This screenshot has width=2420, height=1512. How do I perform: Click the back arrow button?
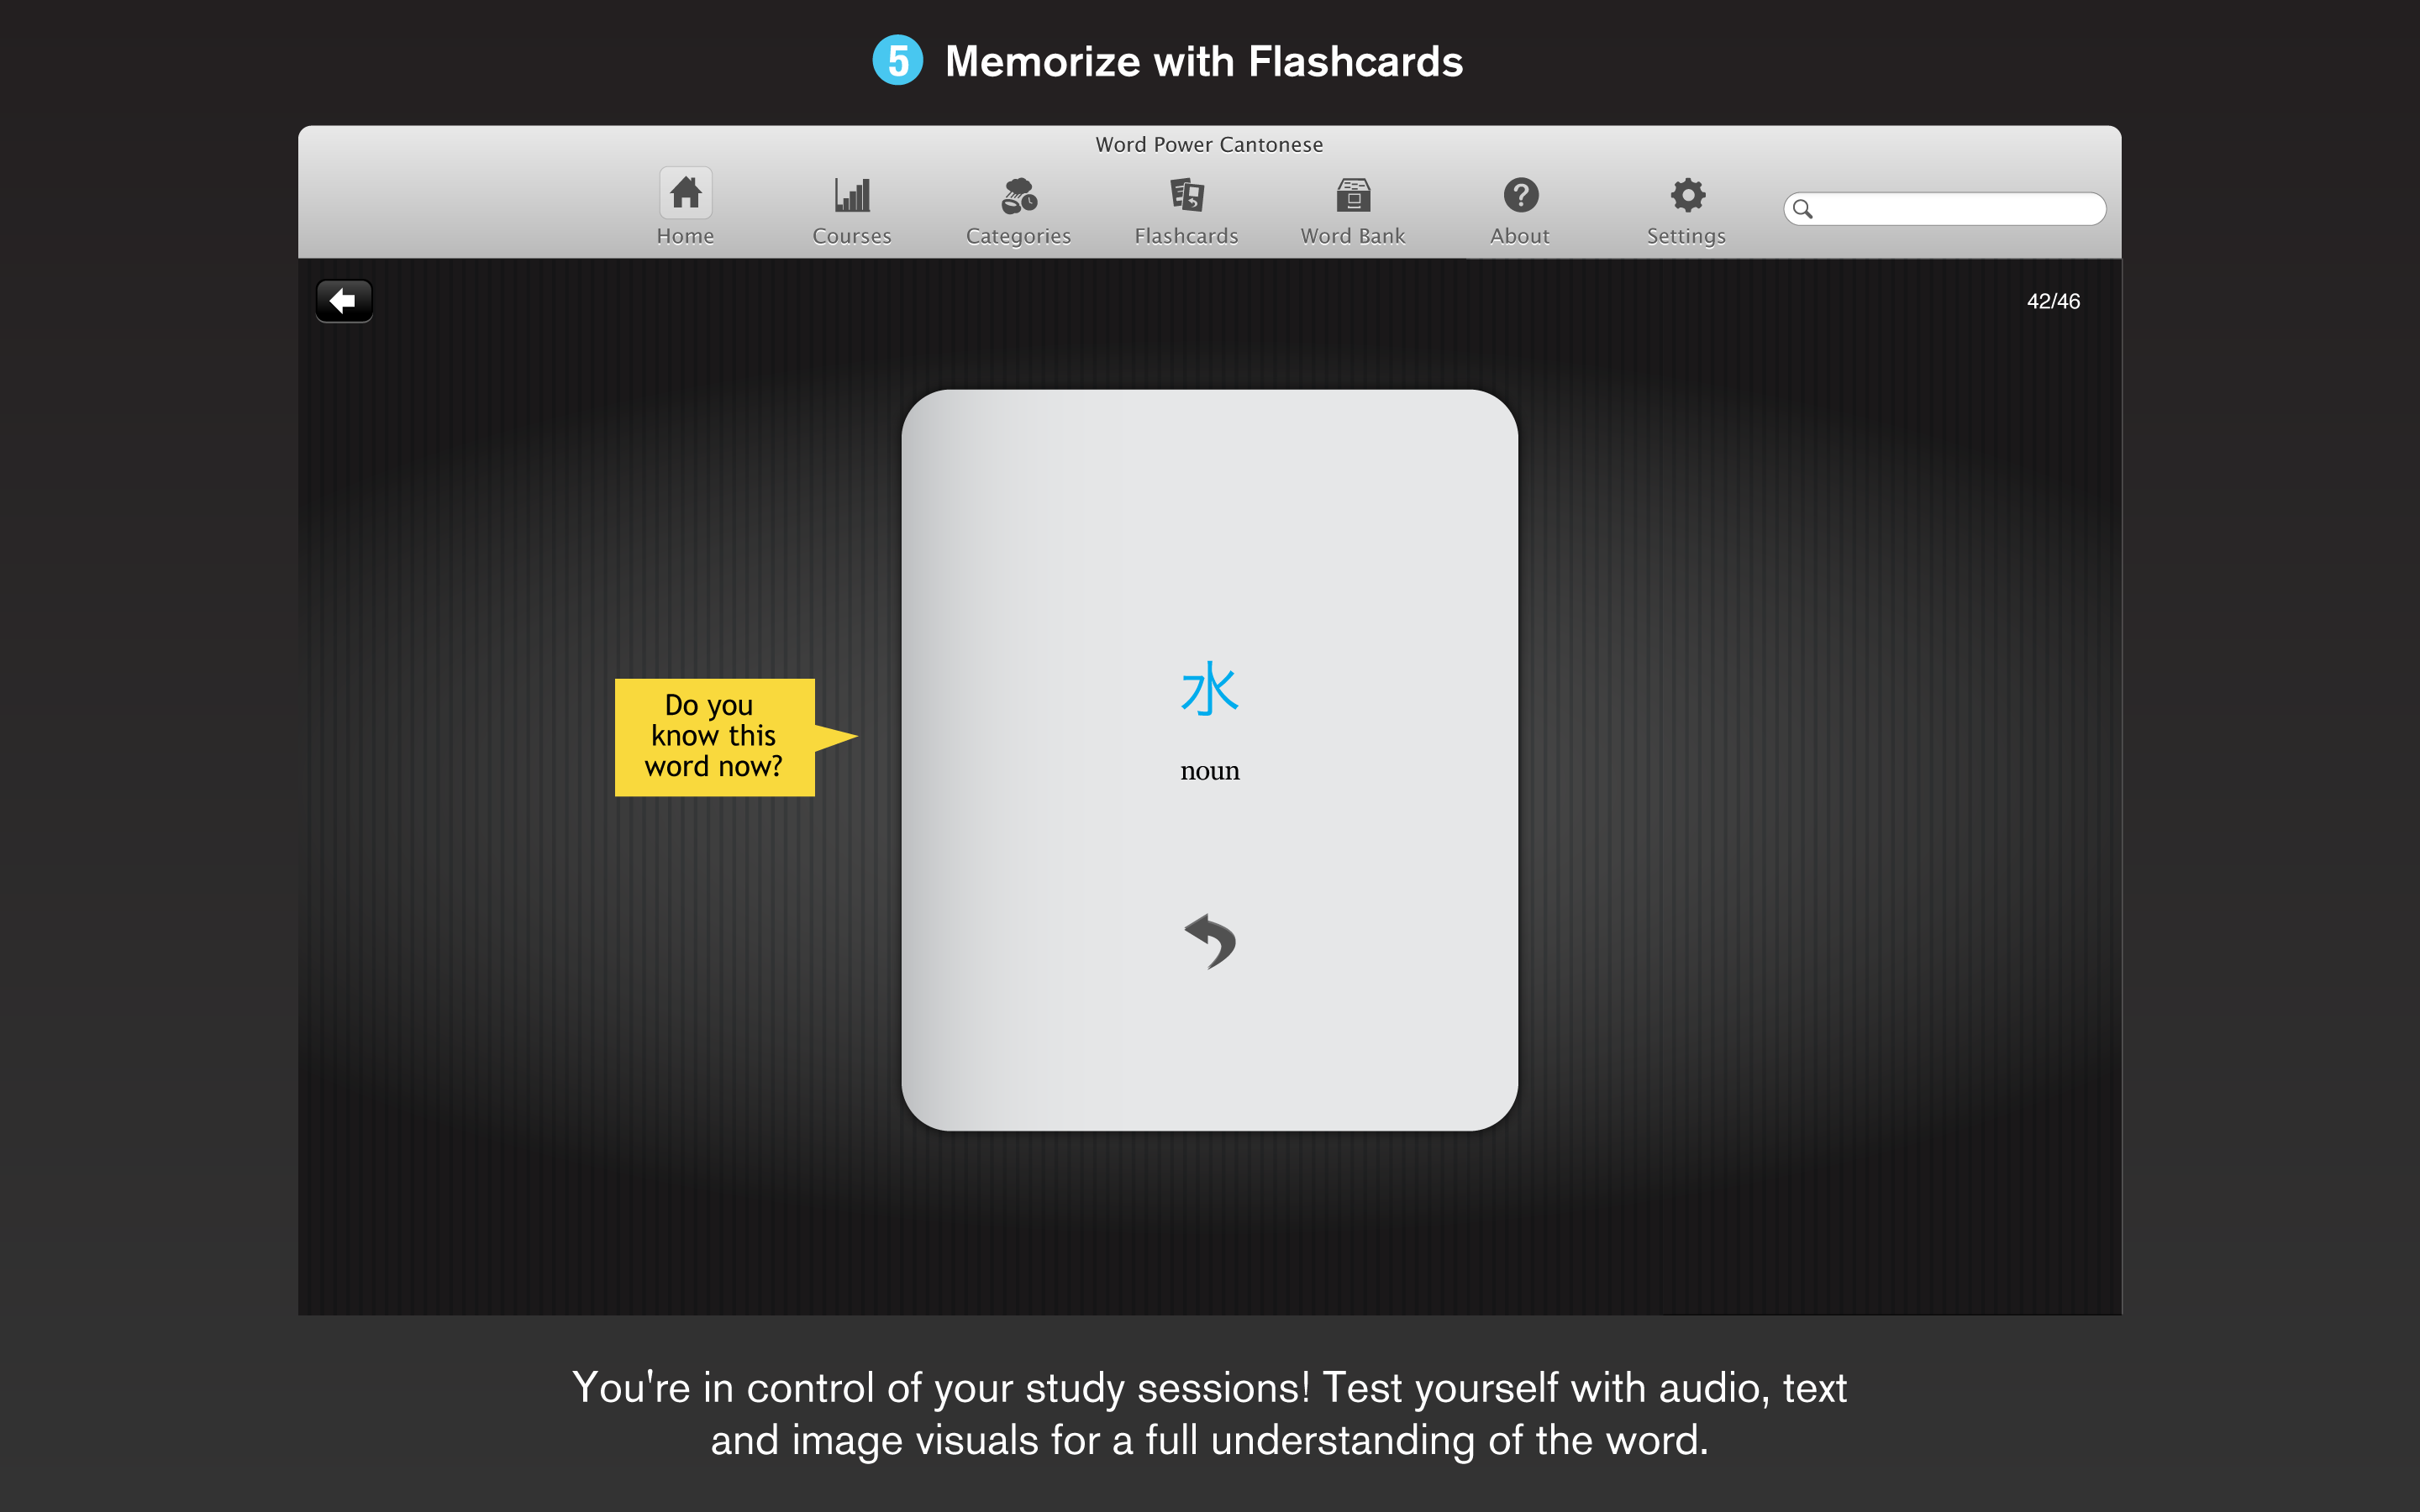click(343, 302)
